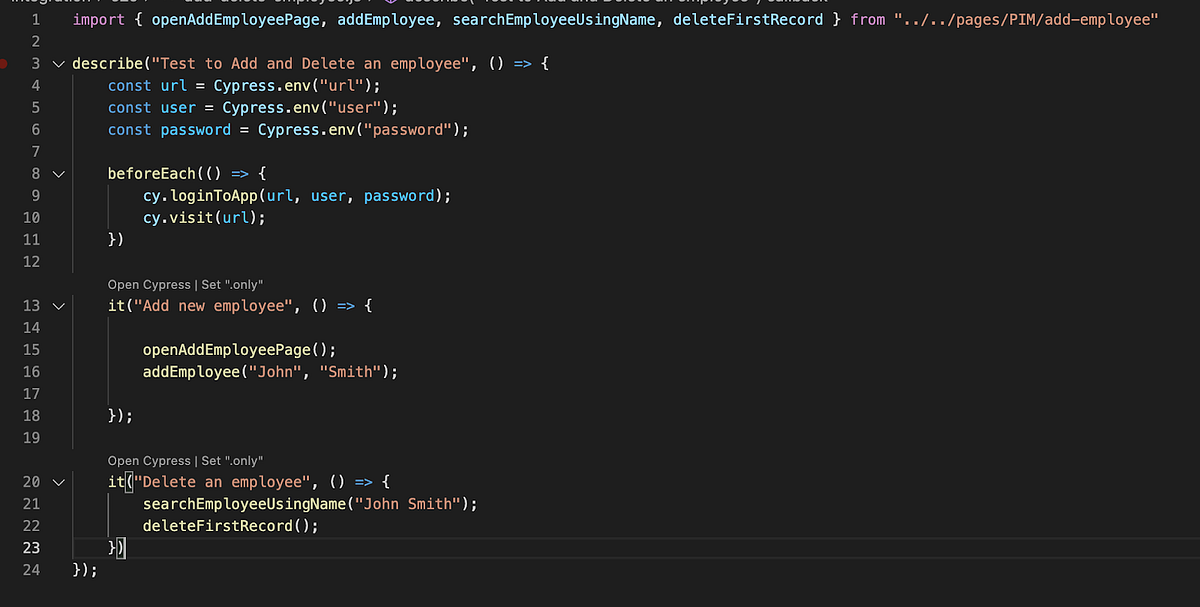
Task: Collapse the describe block on line 3
Action: click(57, 63)
